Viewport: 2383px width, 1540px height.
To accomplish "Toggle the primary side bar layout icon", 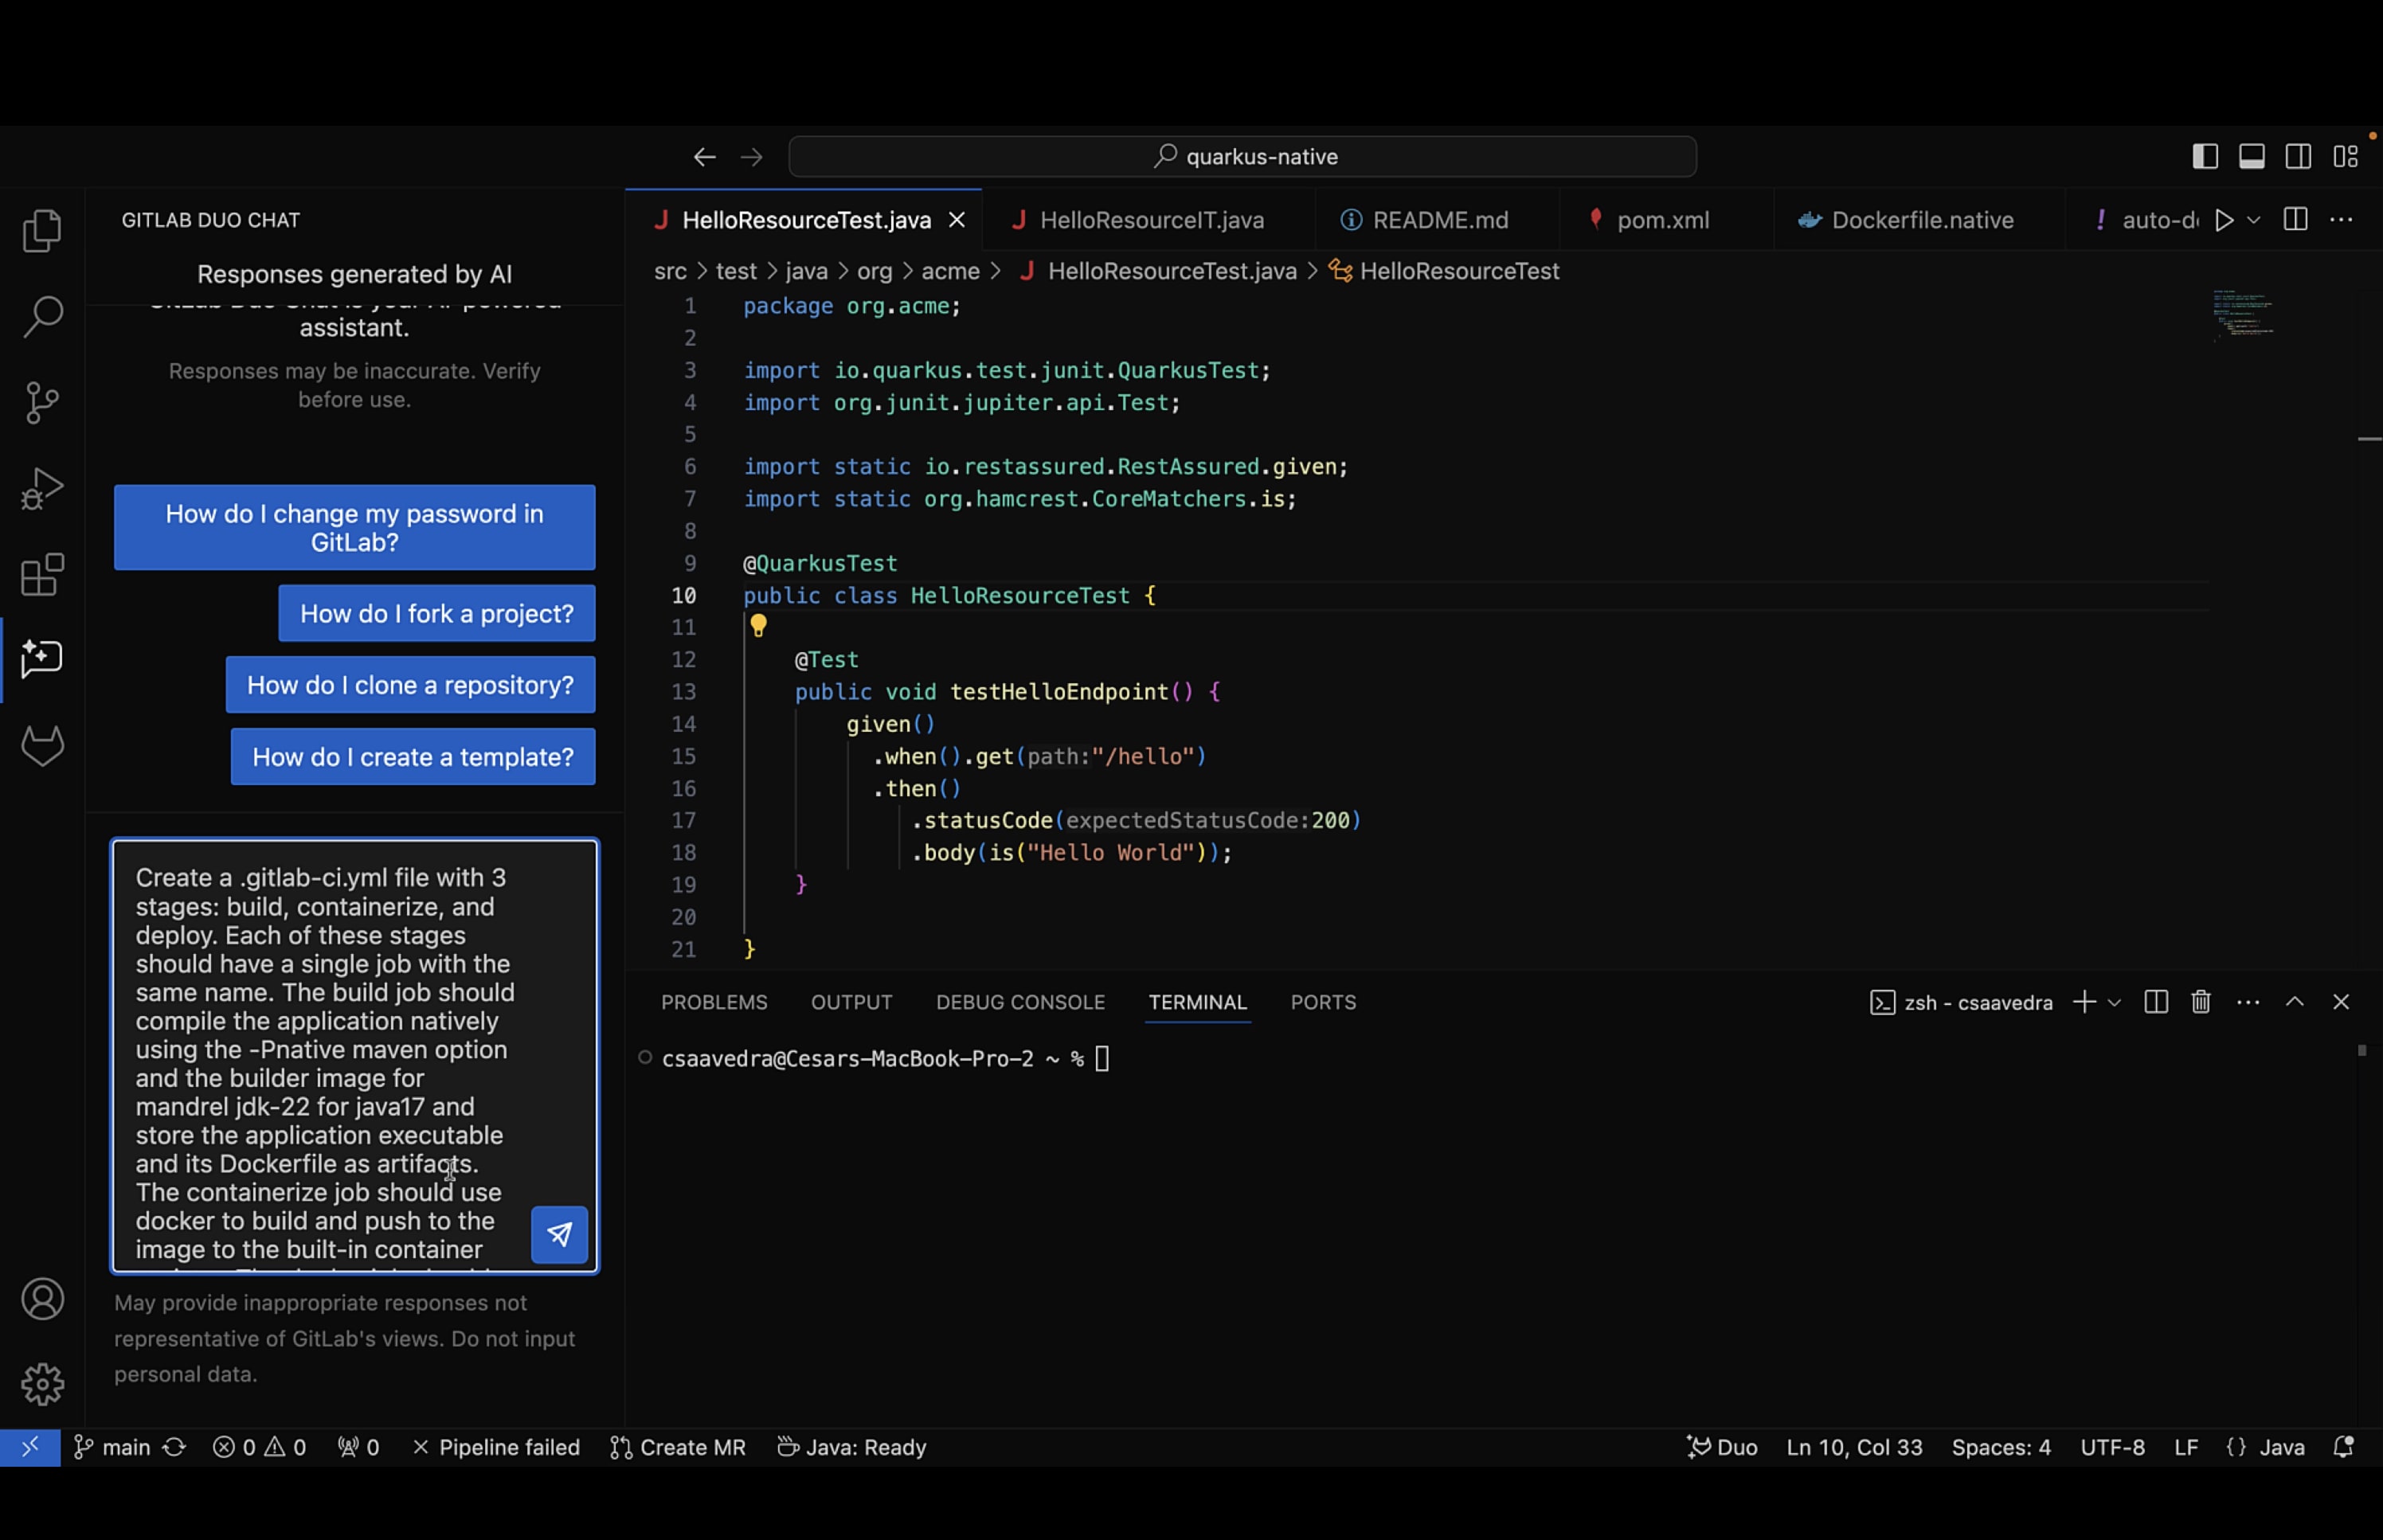I will [2205, 157].
